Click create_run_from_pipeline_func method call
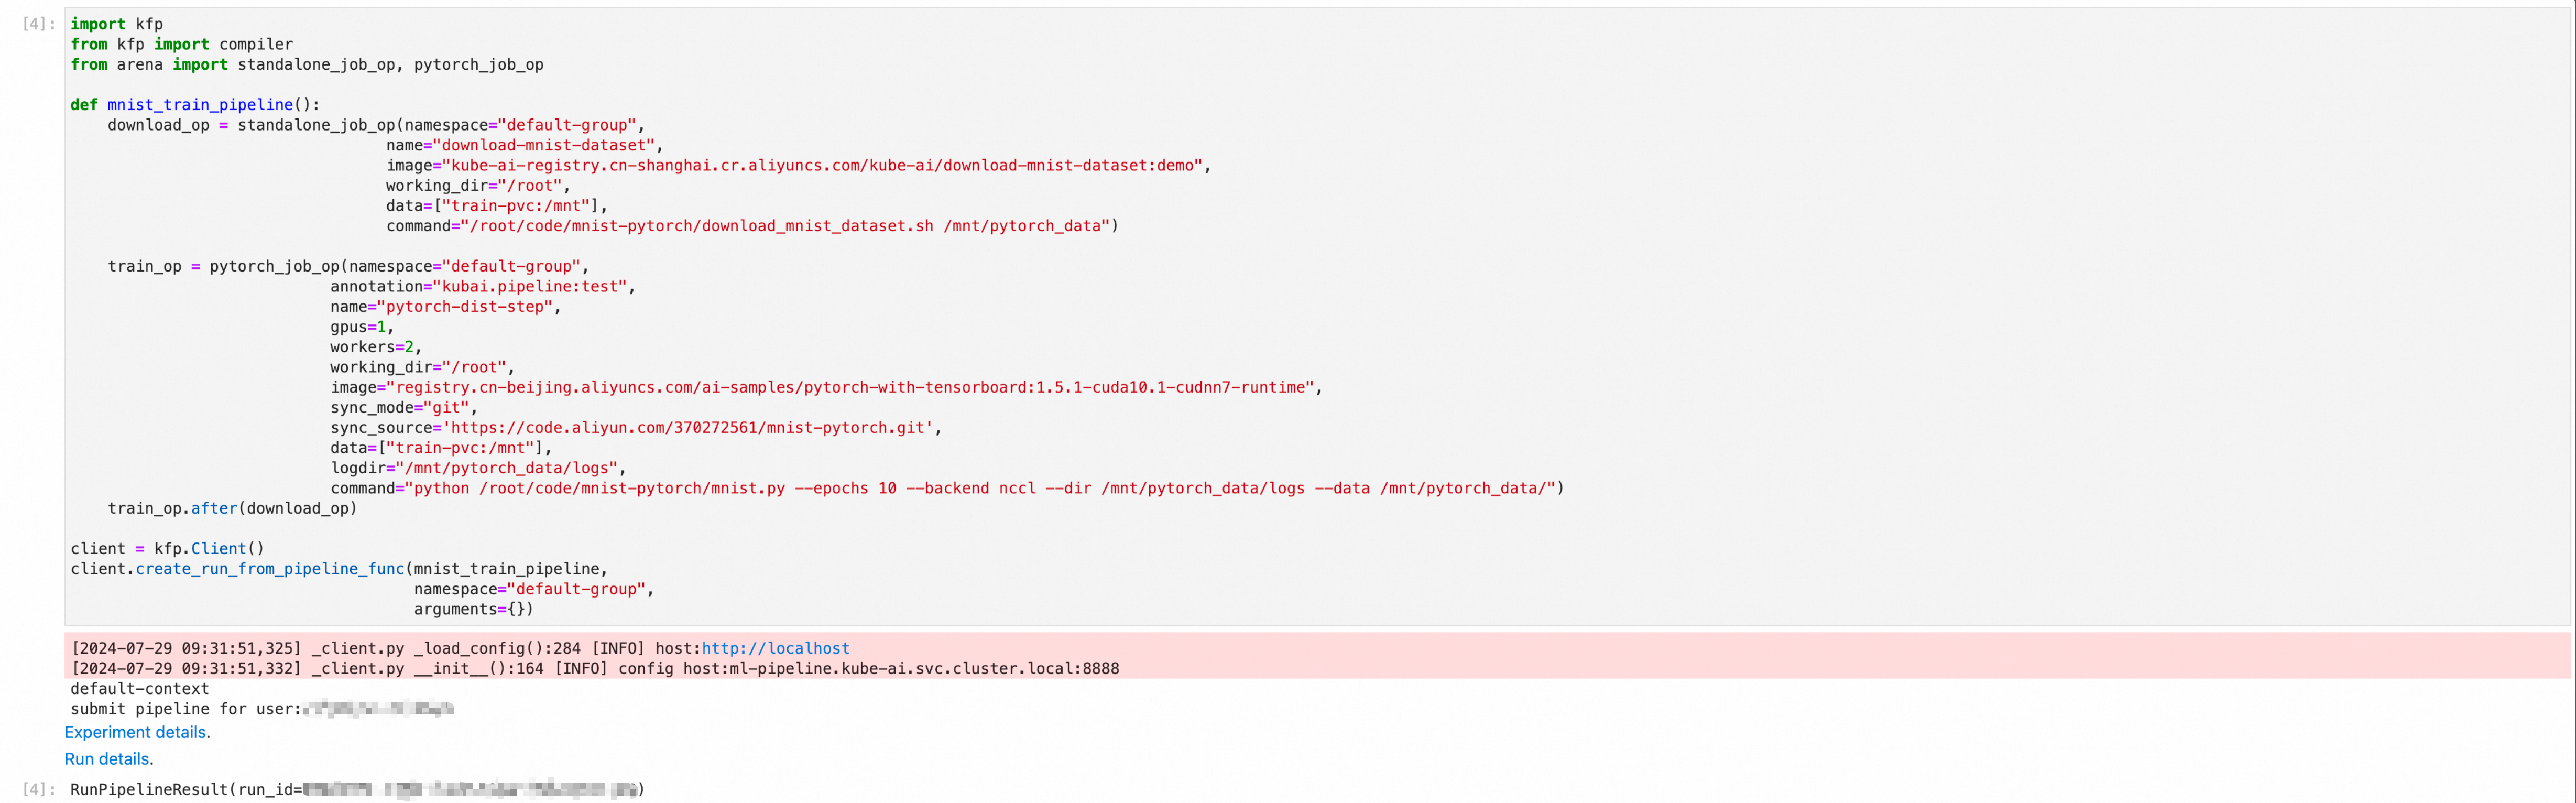2576x803 pixels. pyautogui.click(x=270, y=568)
